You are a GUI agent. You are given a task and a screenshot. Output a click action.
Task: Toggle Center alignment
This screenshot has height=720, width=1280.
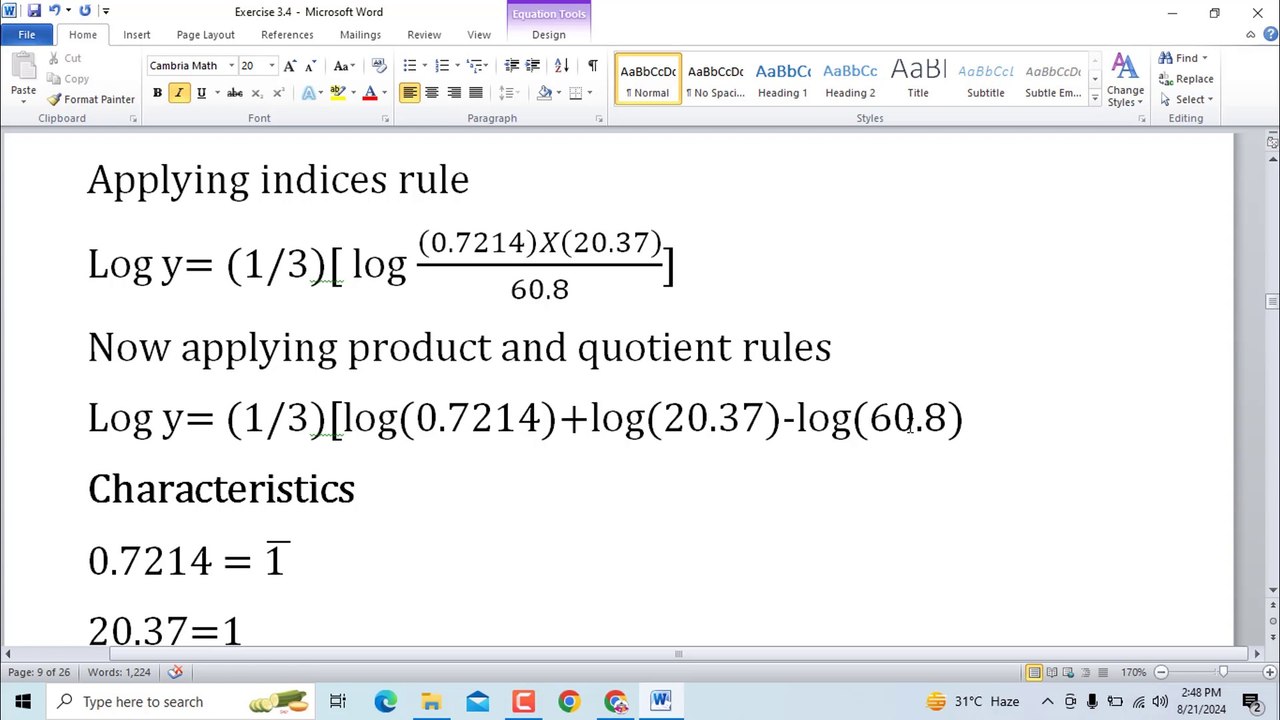click(432, 93)
